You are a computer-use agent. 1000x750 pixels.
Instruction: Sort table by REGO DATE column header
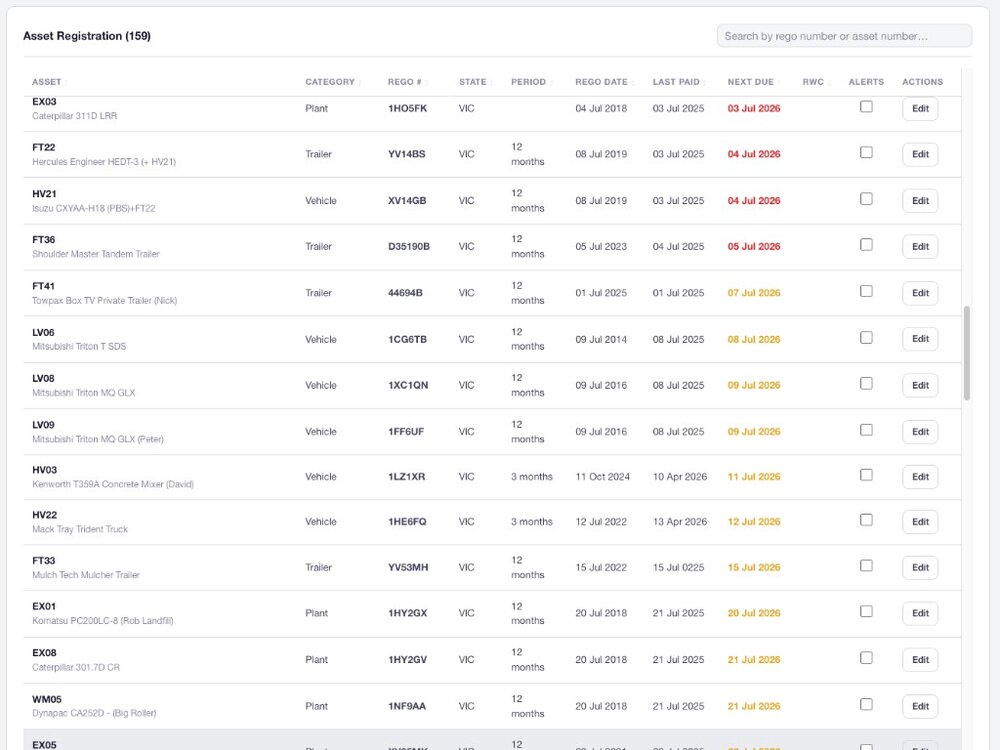[605, 82]
